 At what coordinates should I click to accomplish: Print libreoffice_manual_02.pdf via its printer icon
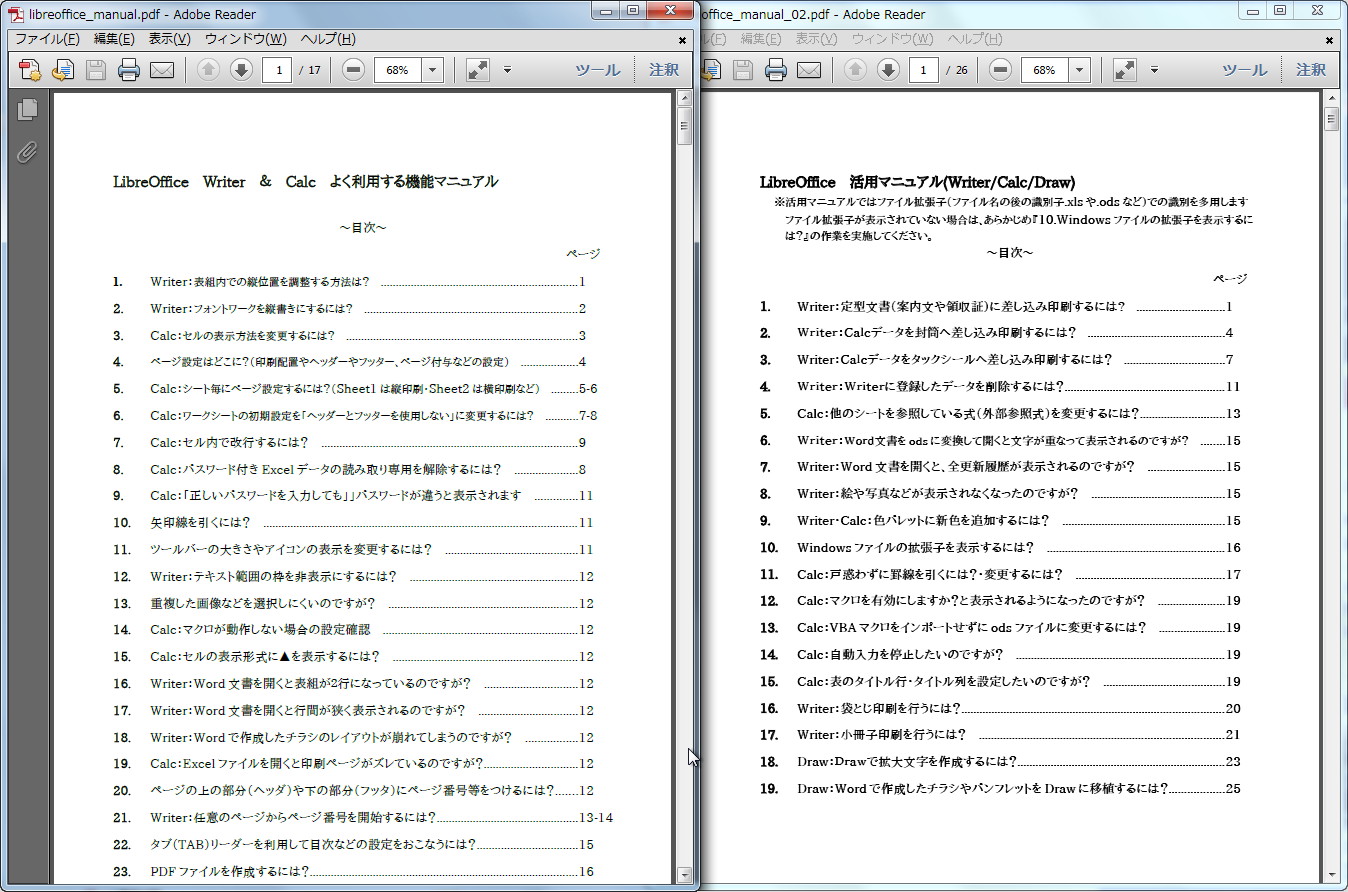pos(775,70)
